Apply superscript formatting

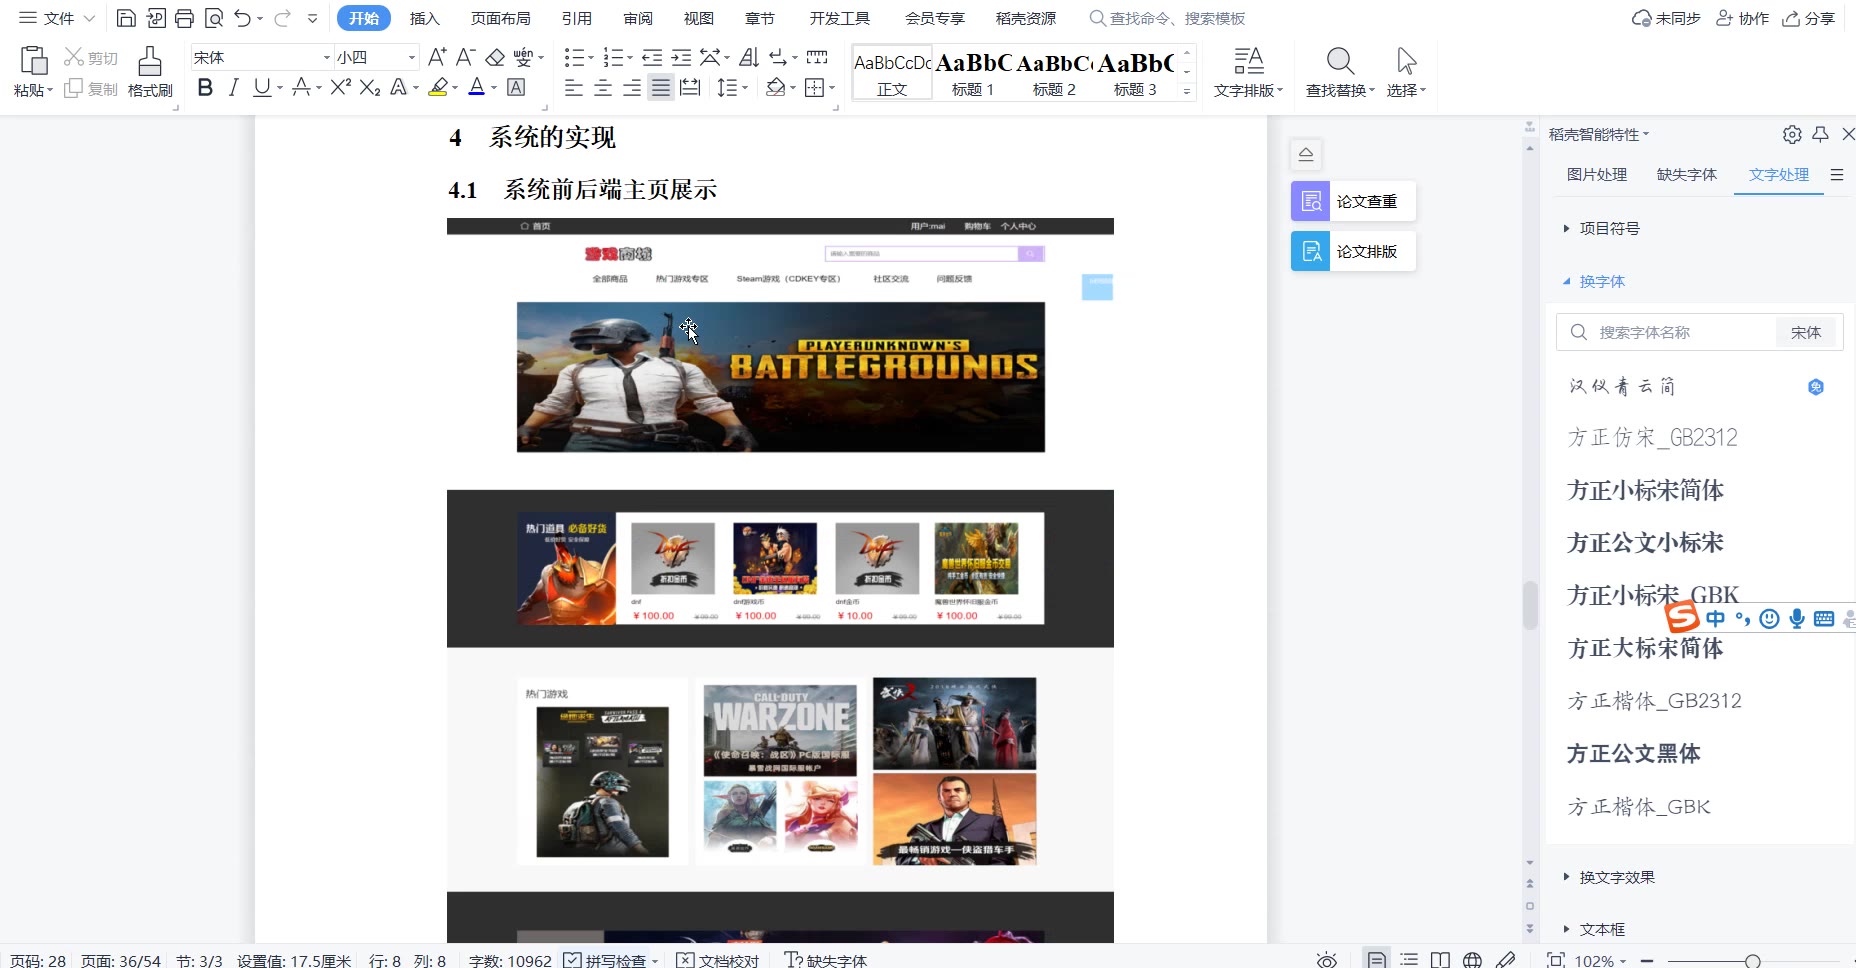pyautogui.click(x=340, y=87)
